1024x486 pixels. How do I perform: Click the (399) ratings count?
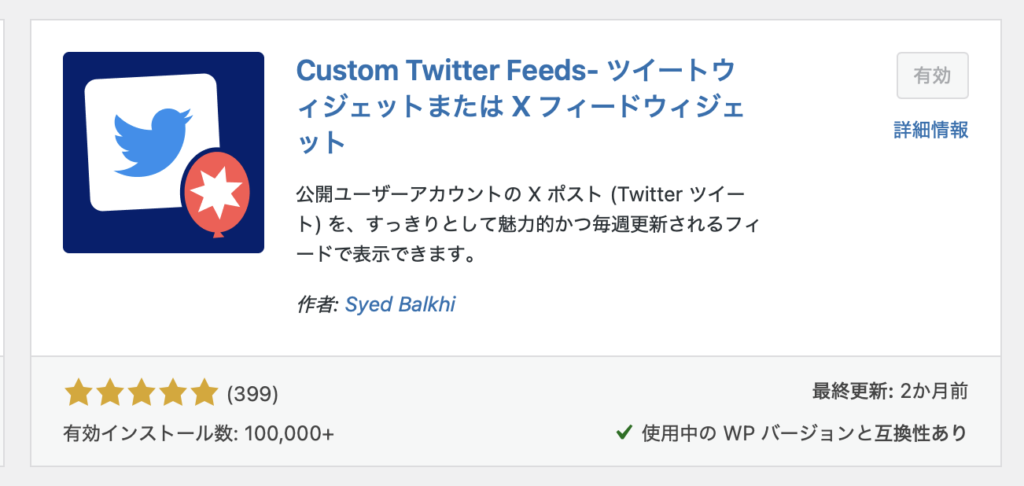click(253, 394)
